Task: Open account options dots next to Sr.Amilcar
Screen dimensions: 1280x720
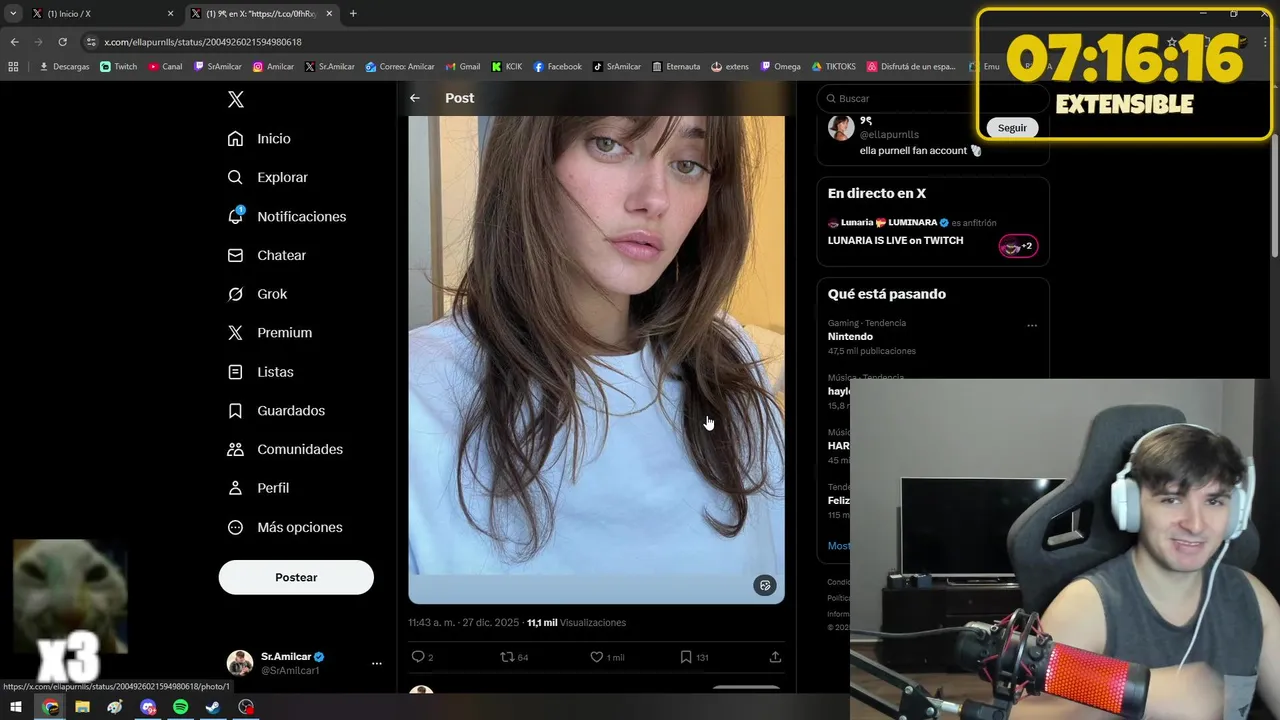Action: 377,663
